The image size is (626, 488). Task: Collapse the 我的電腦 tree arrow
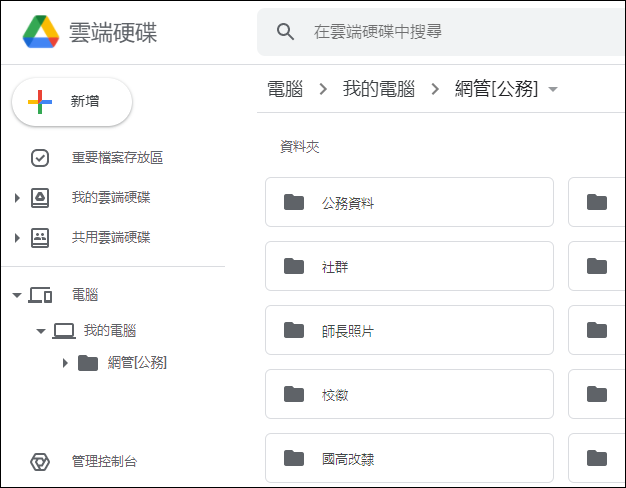point(40,331)
